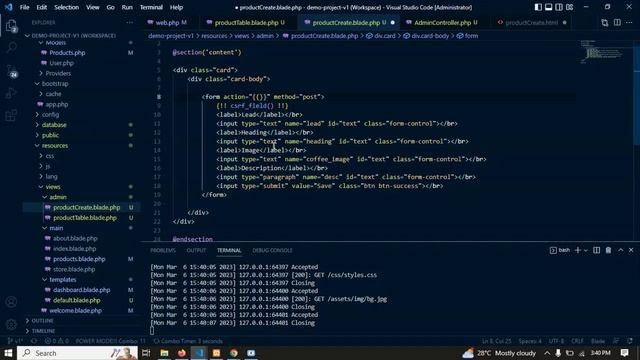This screenshot has width=640, height=360.
Task: Split the terminal pane
Action: [596, 250]
